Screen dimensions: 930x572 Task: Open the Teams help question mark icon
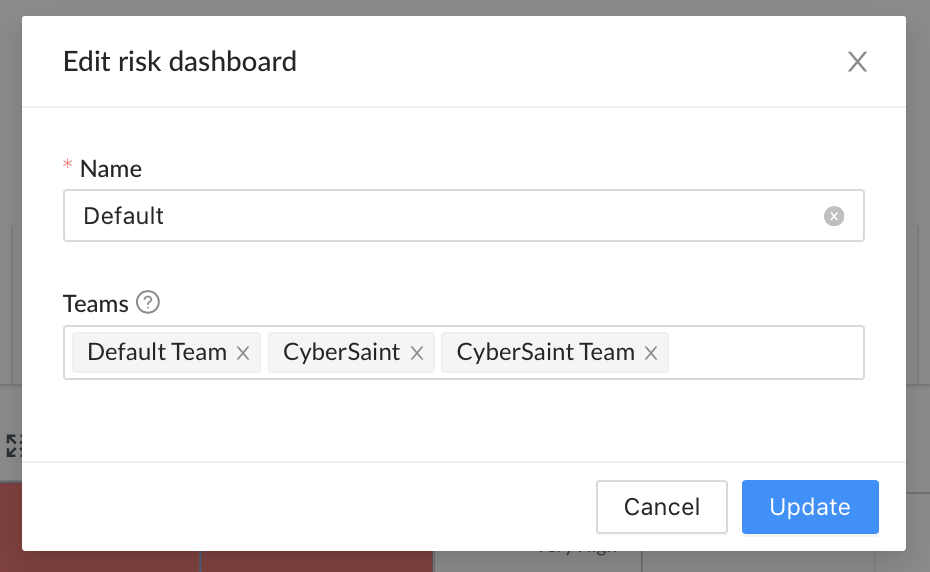(148, 303)
